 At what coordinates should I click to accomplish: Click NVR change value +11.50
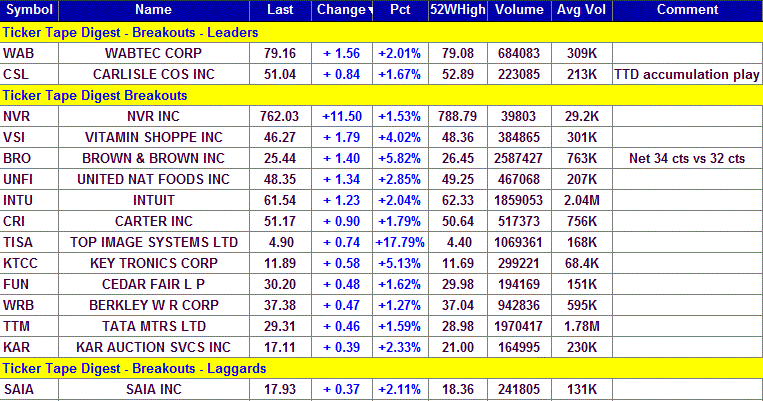pyautogui.click(x=342, y=116)
